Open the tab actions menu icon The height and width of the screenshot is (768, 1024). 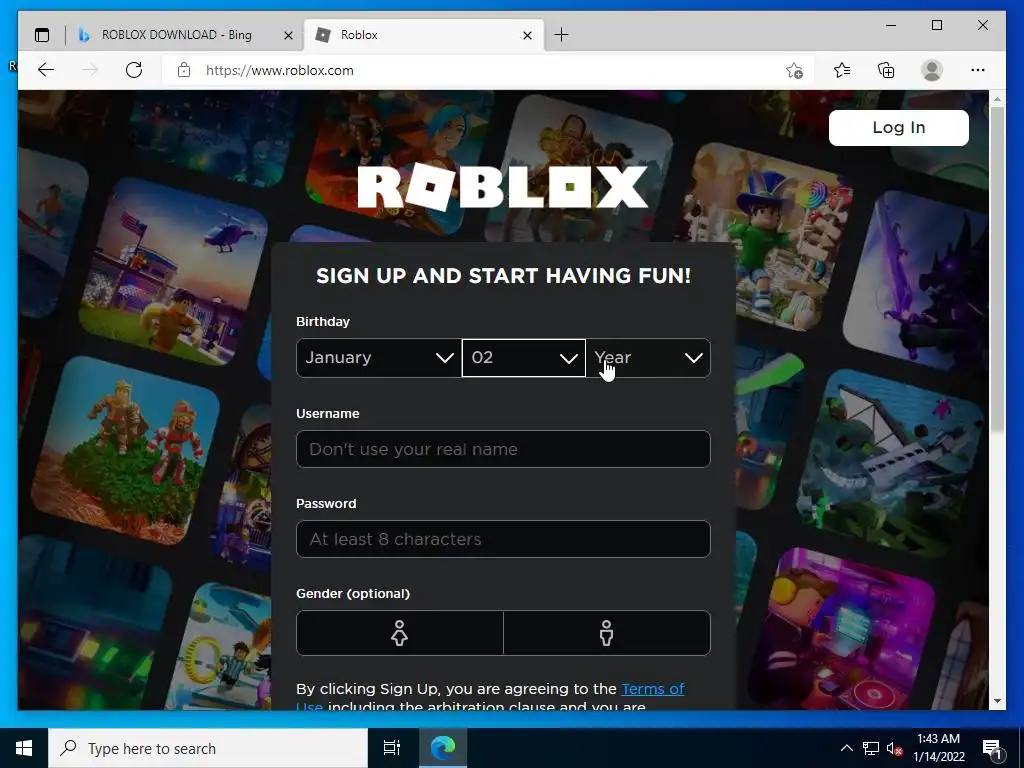pos(42,35)
